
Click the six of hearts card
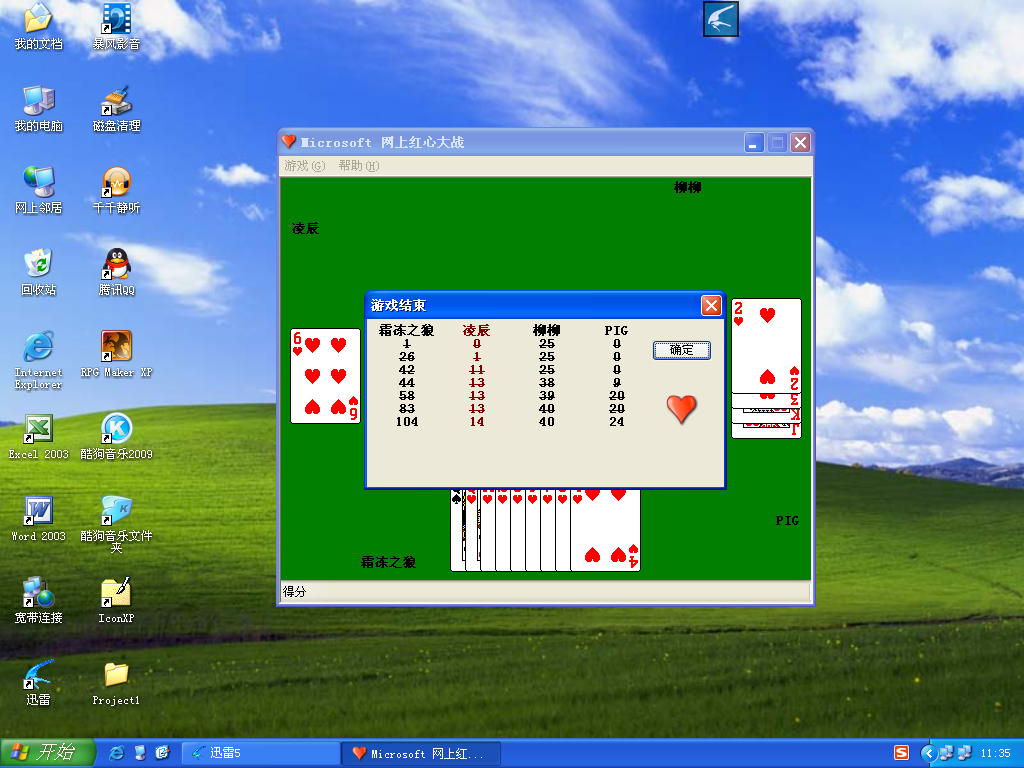(325, 376)
